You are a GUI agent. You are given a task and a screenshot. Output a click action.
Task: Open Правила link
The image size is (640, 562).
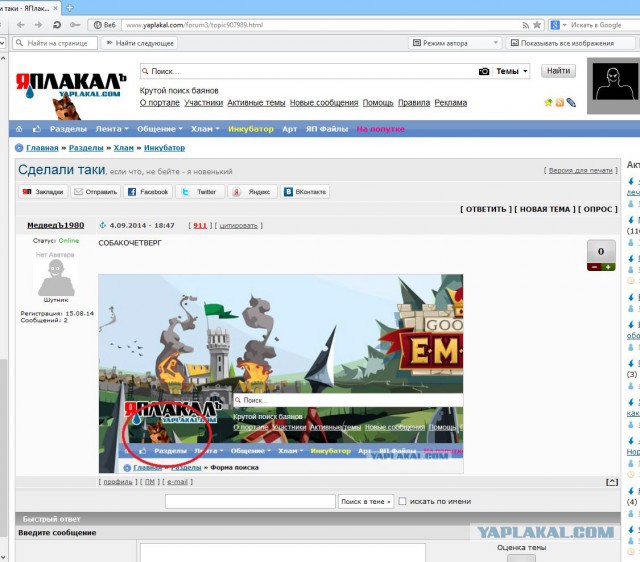414,103
